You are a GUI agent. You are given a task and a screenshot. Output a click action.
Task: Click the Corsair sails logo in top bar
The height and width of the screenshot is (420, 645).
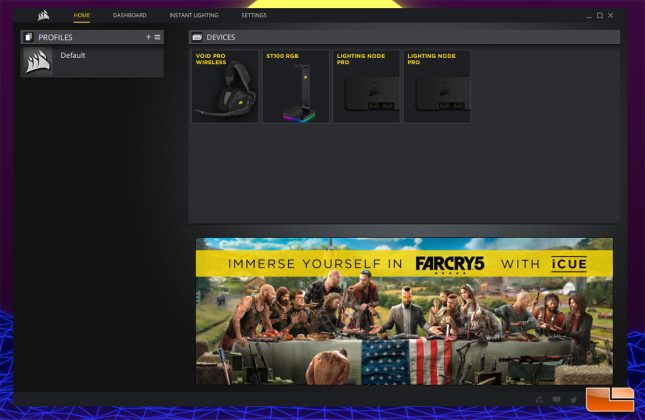pyautogui.click(x=43, y=16)
